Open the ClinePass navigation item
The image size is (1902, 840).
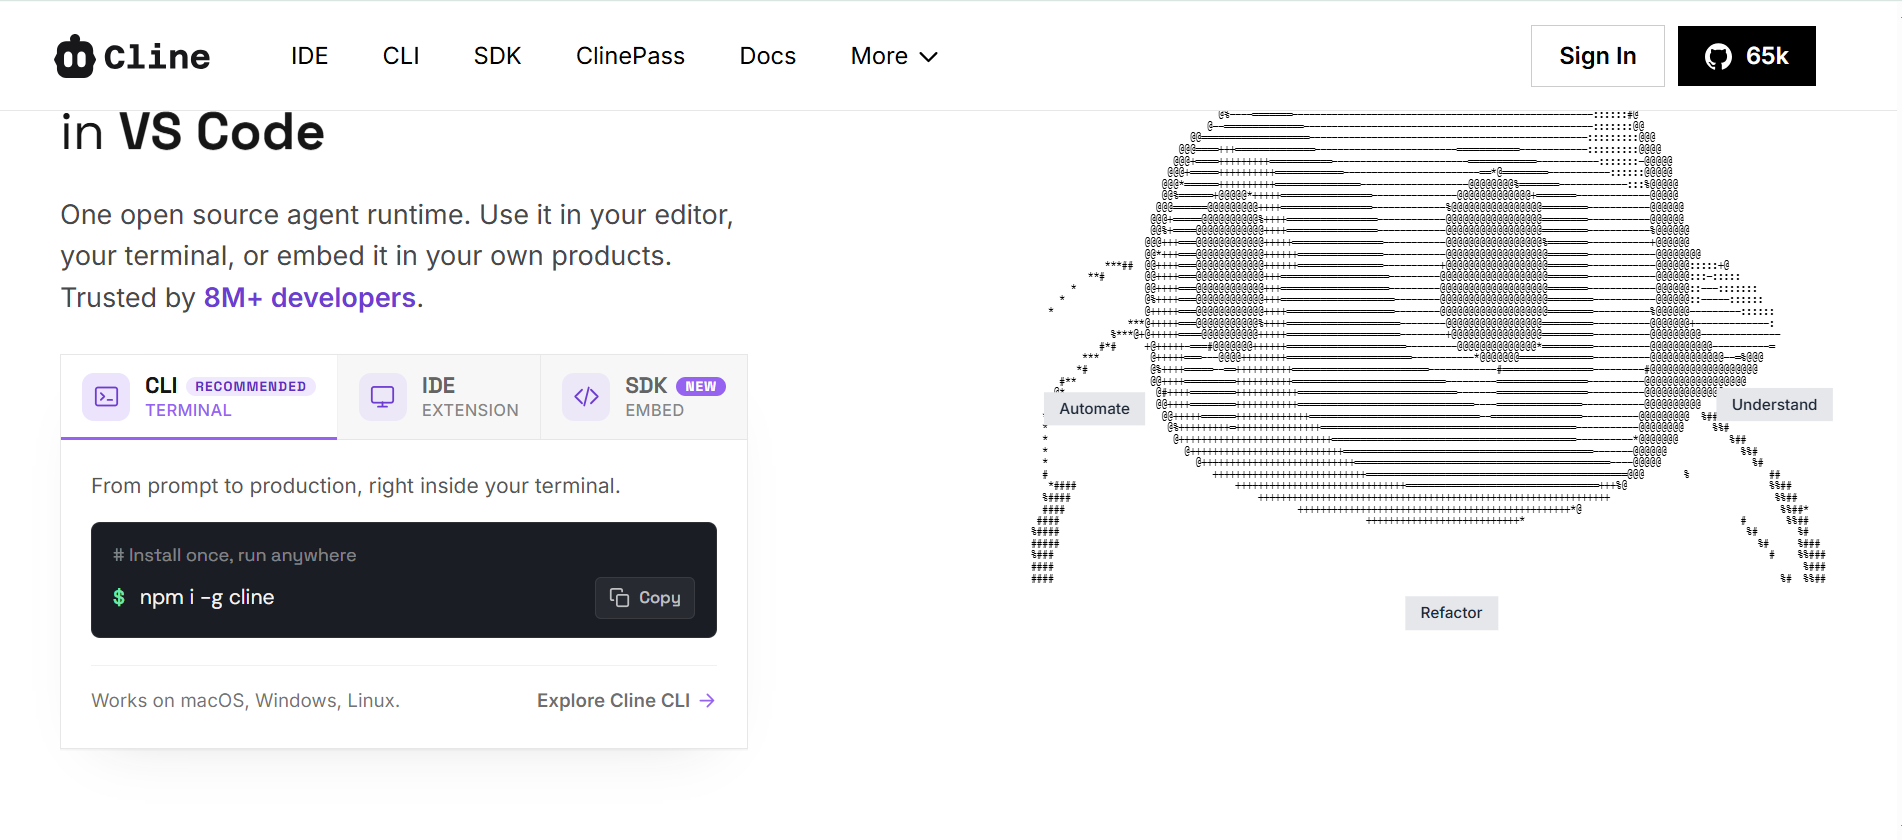point(630,56)
